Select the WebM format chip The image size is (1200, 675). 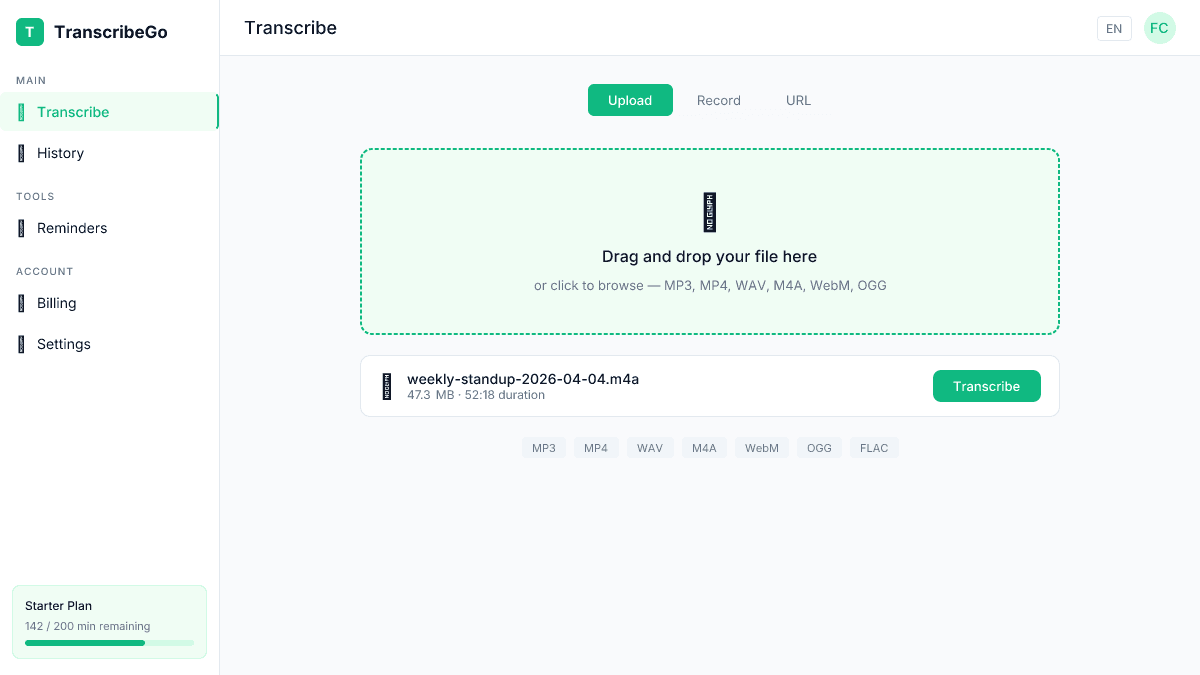[762, 447]
